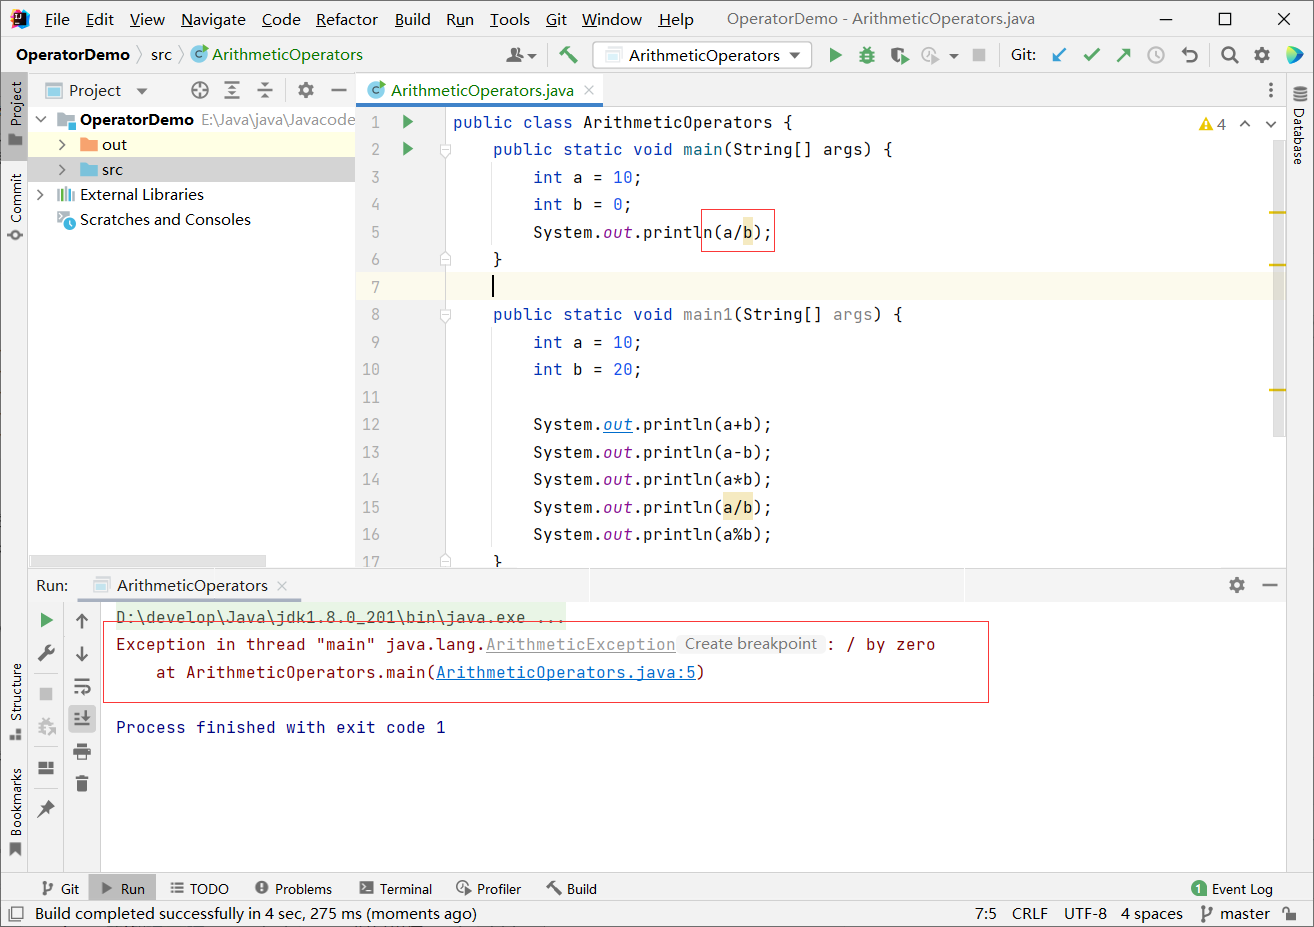Open the Problems tool window
The image size is (1314, 927).
[293, 888]
